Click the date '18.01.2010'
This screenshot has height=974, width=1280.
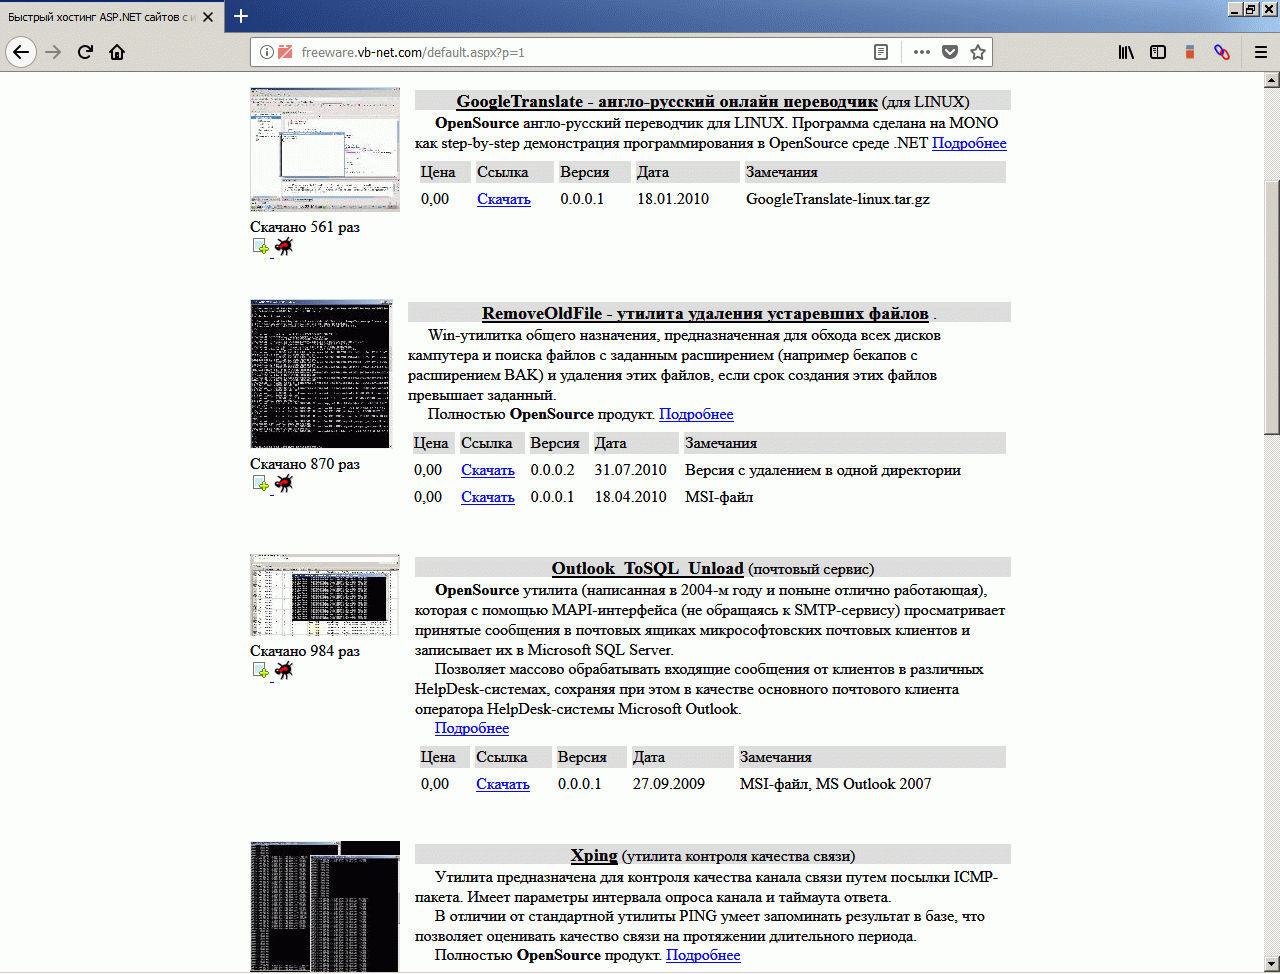coord(673,199)
